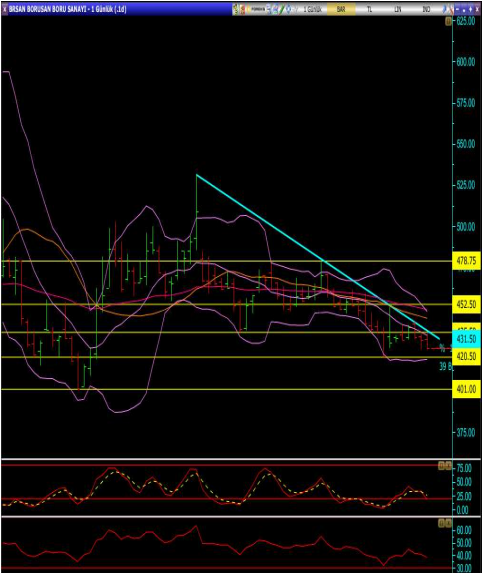This screenshot has height=573, width=484.
Task: Click the x icon left of the BRSAN title
Action: point(4,9)
